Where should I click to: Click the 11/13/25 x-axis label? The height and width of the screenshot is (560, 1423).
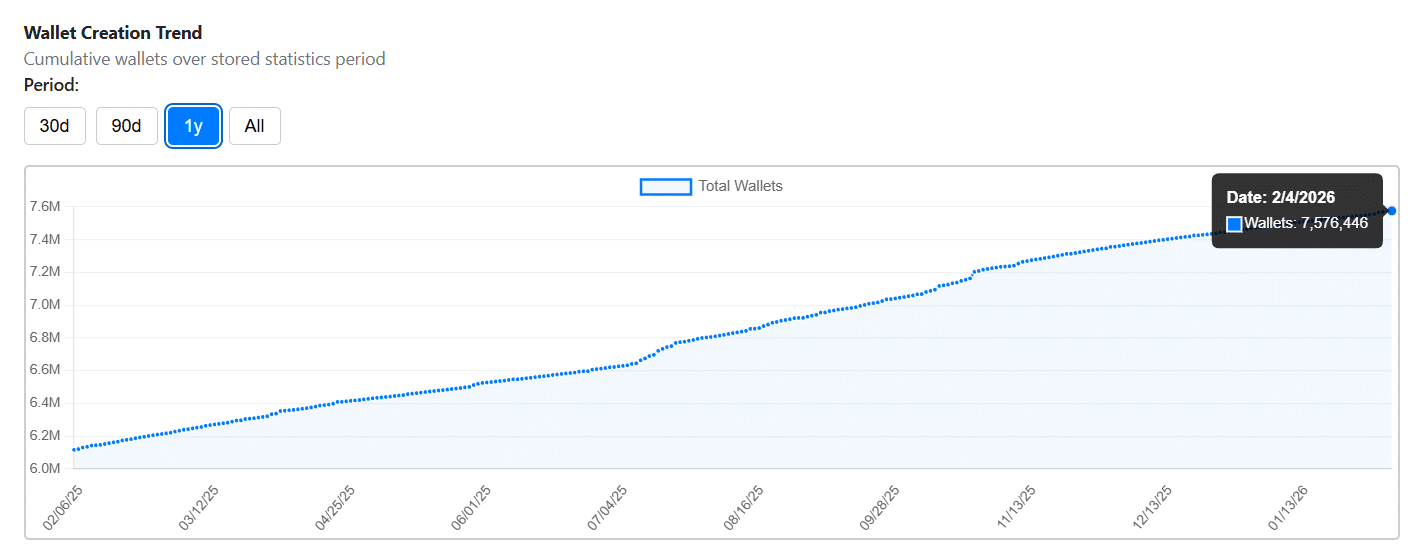point(1017,507)
